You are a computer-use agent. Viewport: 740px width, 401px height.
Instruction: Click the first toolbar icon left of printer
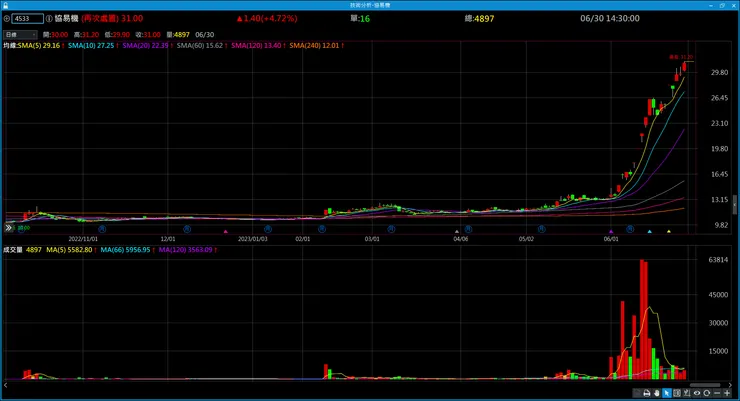click(637, 393)
